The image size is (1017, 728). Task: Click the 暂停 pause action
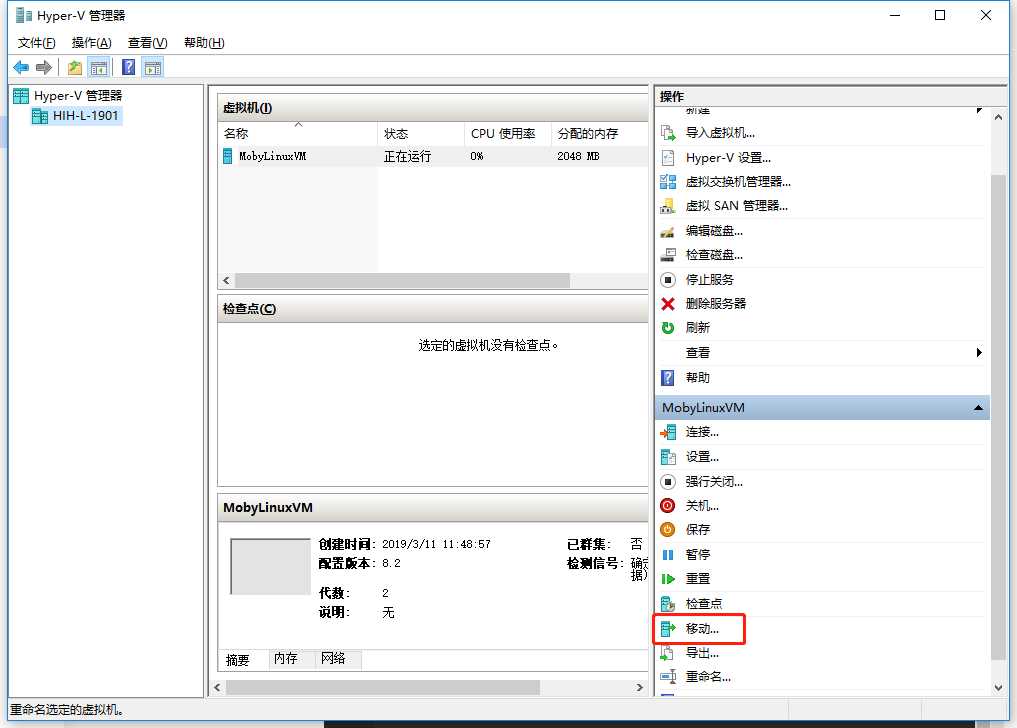[x=697, y=554]
